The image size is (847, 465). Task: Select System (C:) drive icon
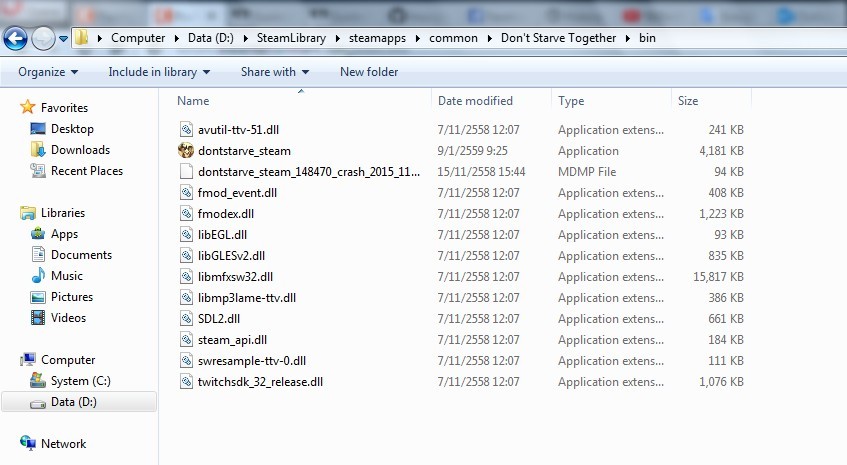coord(38,381)
